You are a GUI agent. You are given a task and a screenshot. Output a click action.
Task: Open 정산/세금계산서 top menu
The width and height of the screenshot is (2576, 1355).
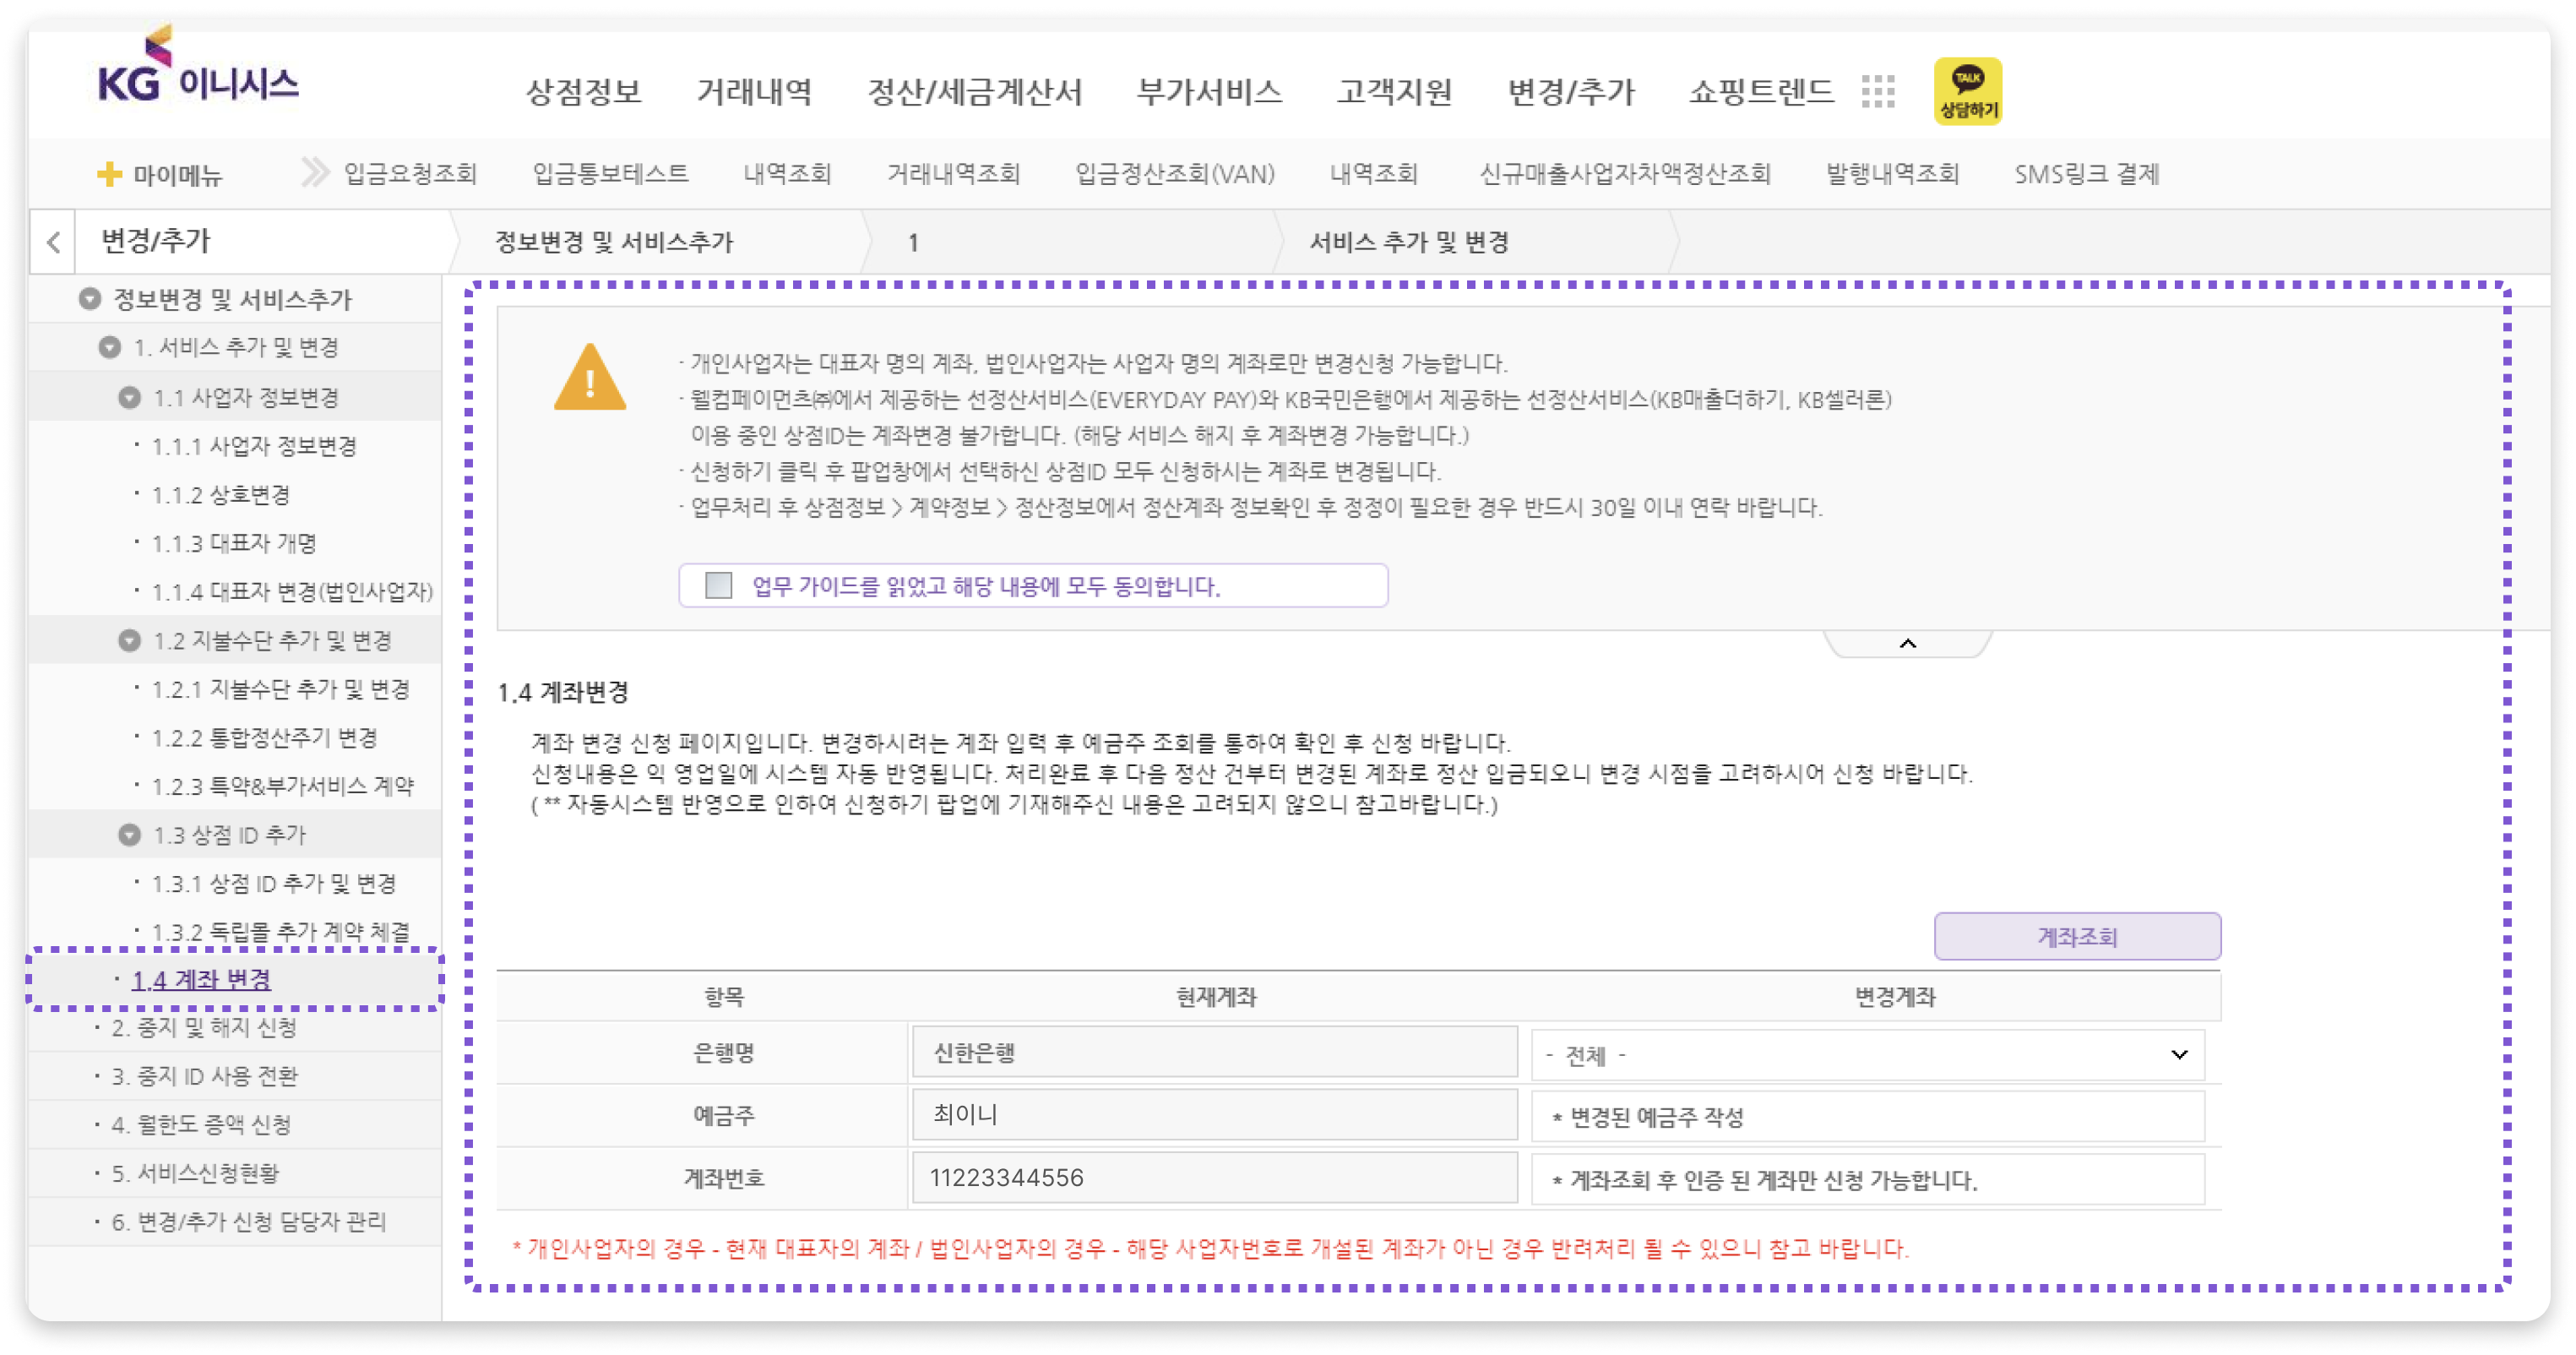[974, 92]
